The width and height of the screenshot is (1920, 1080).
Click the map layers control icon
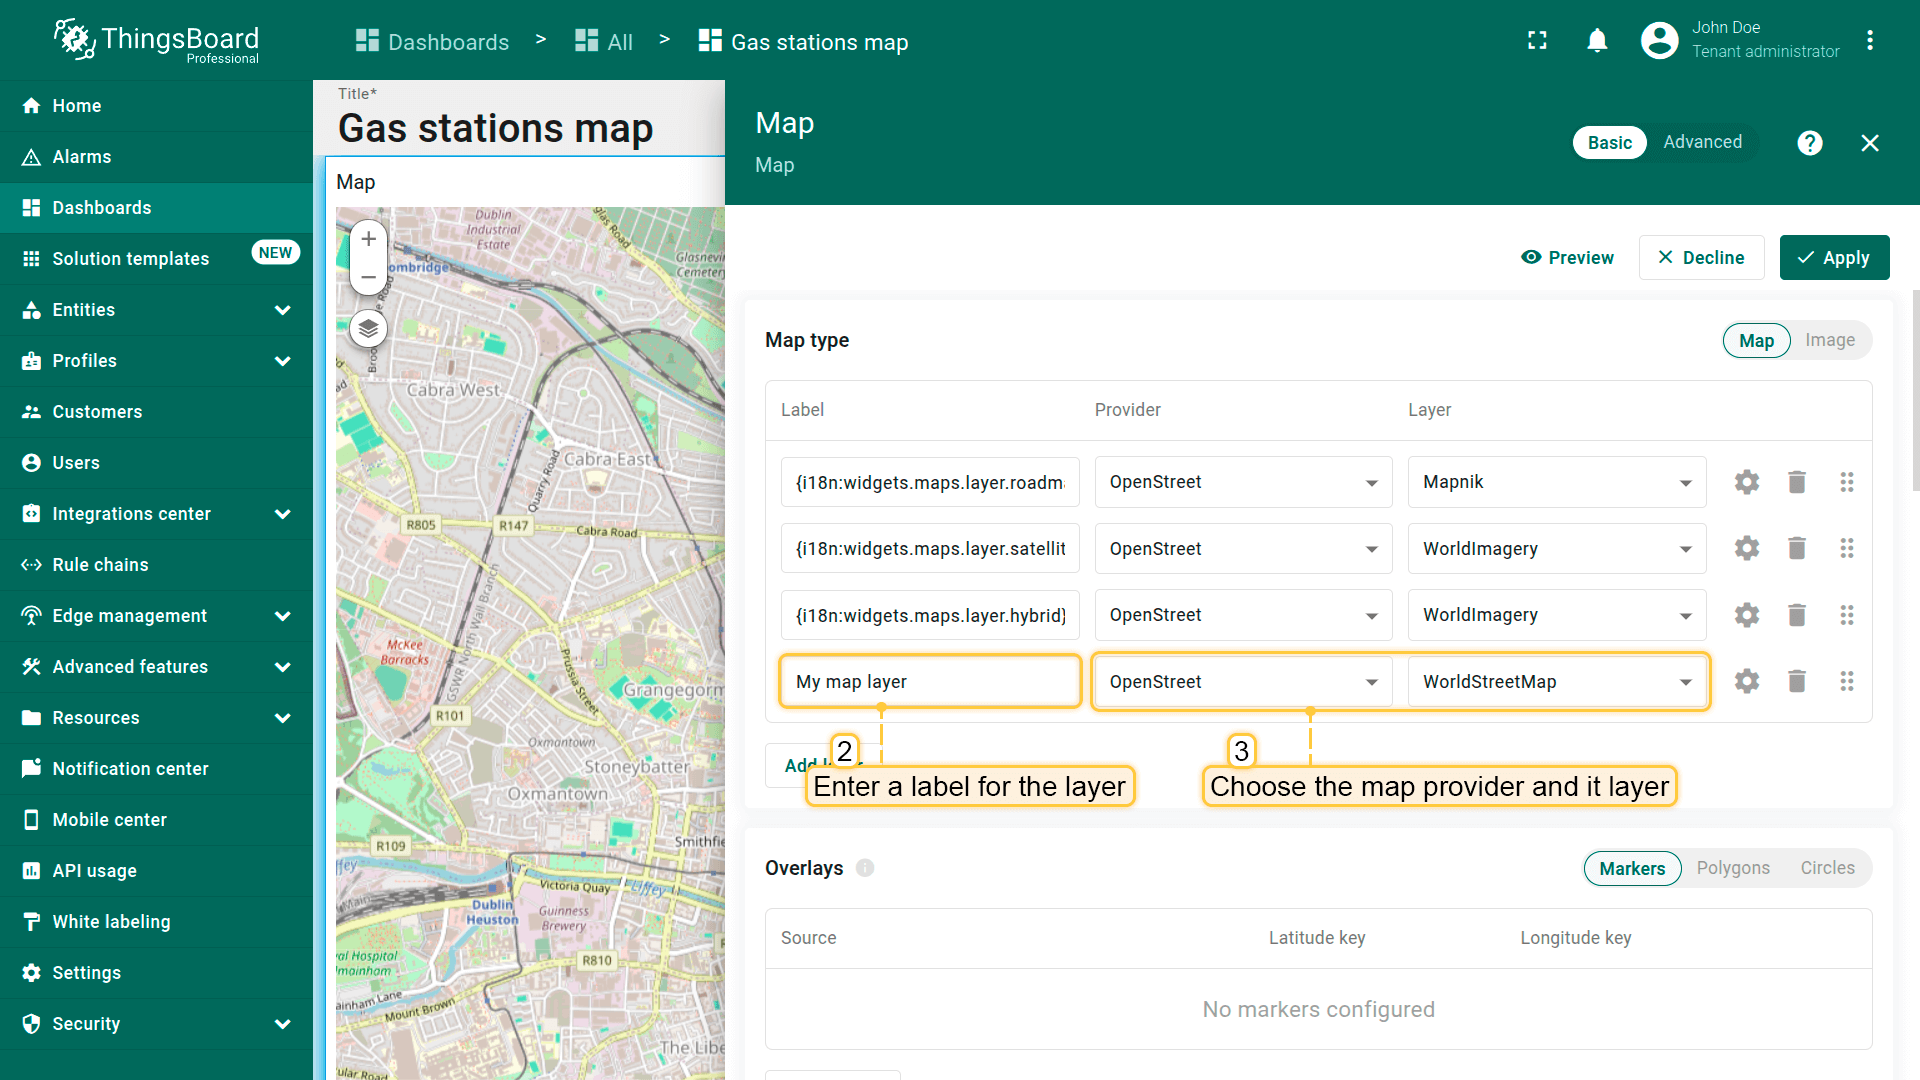pyautogui.click(x=368, y=328)
